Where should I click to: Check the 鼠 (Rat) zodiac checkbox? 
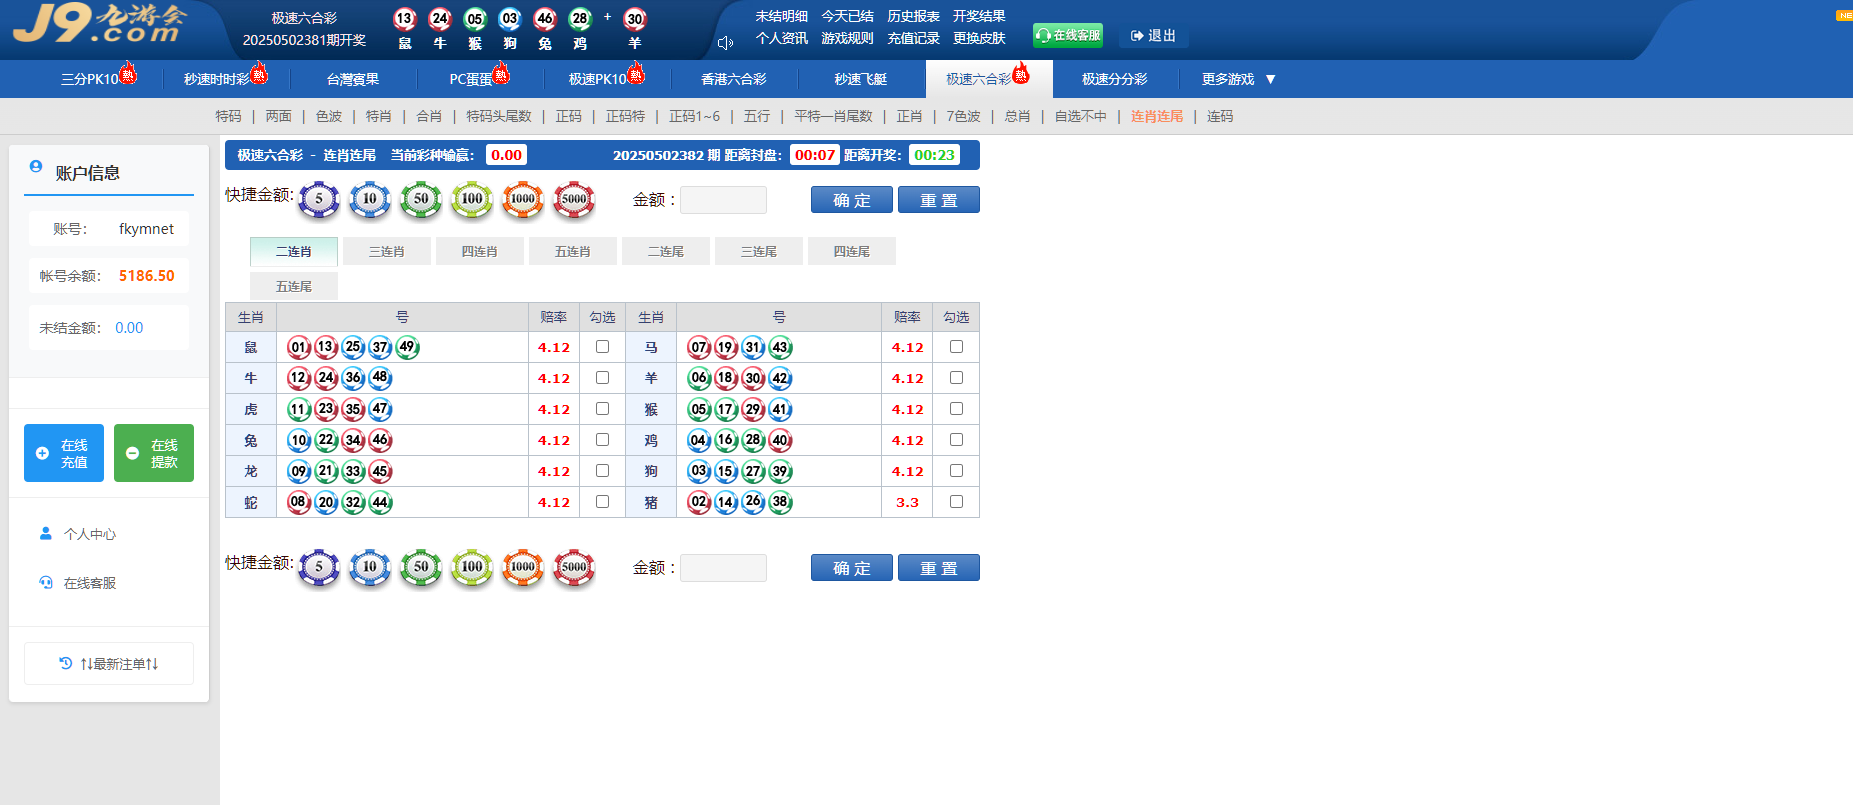point(602,347)
